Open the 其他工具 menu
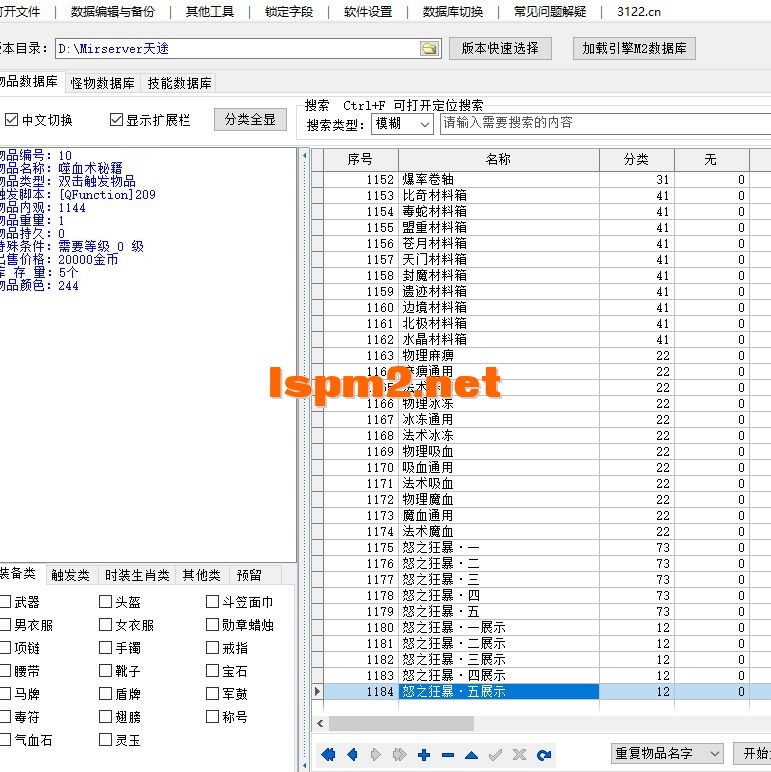Image resolution: width=771 pixels, height=772 pixels. 210,11
